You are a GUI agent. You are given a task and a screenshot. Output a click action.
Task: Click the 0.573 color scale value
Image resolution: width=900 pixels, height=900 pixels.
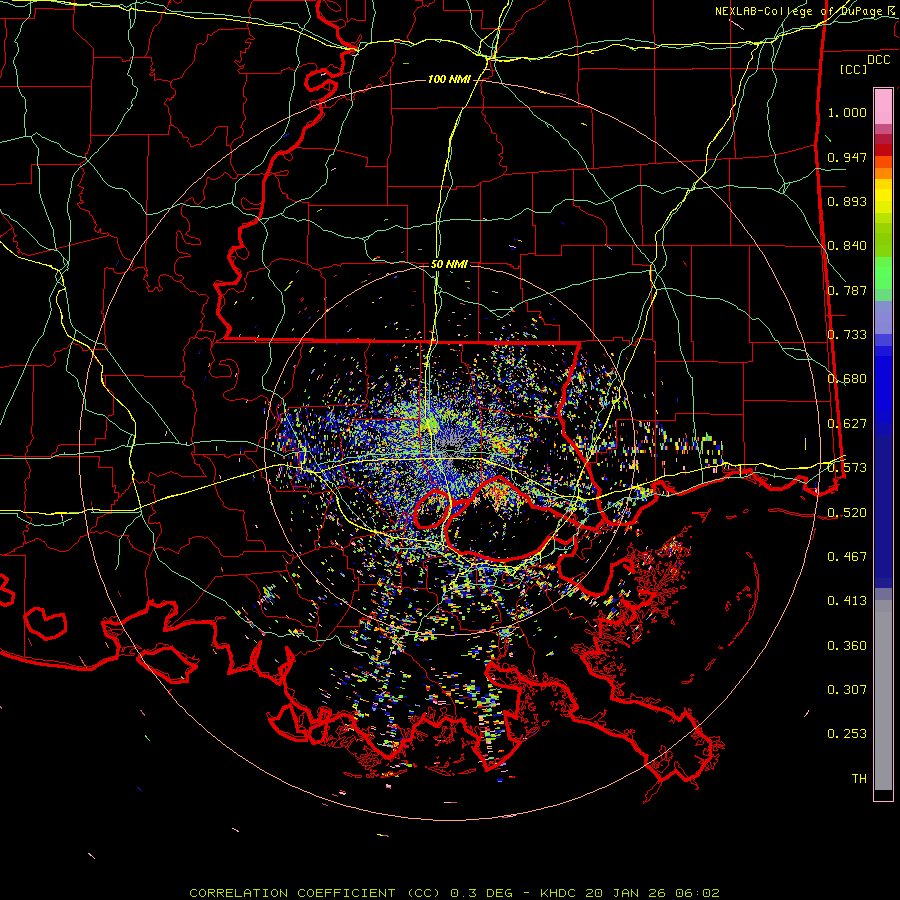(847, 468)
